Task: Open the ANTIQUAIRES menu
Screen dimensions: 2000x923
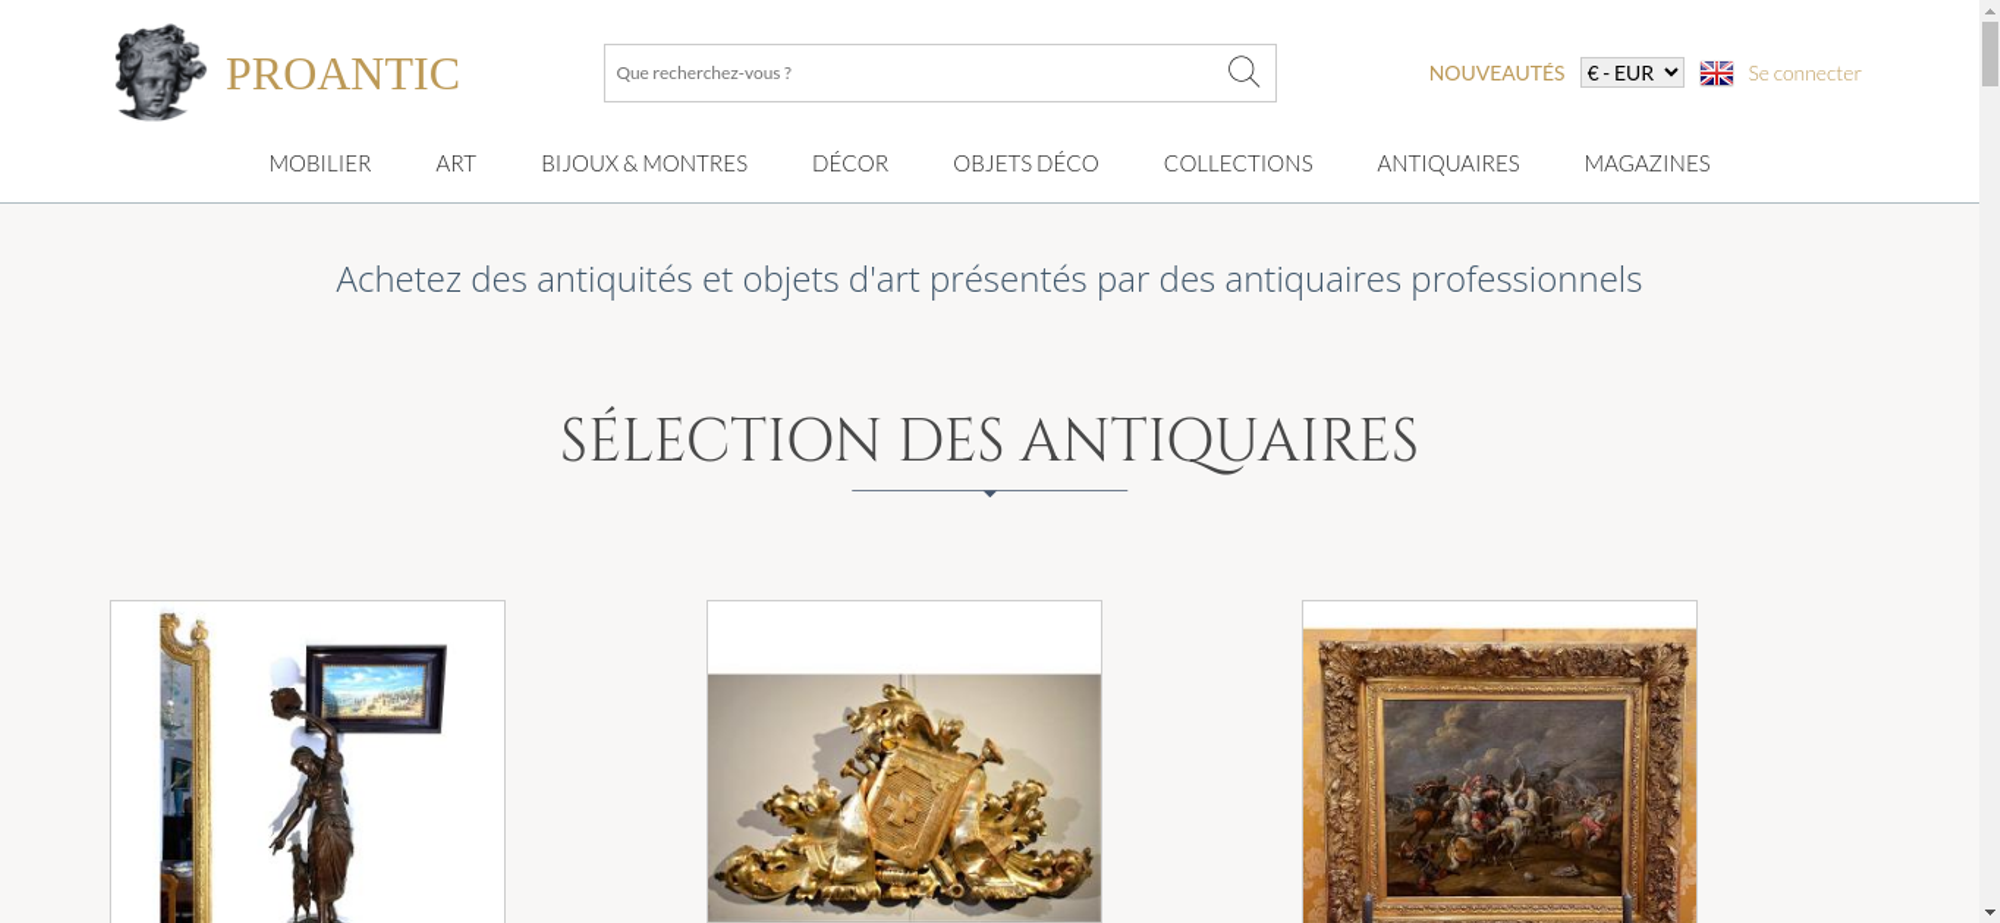Action: coord(1448,163)
